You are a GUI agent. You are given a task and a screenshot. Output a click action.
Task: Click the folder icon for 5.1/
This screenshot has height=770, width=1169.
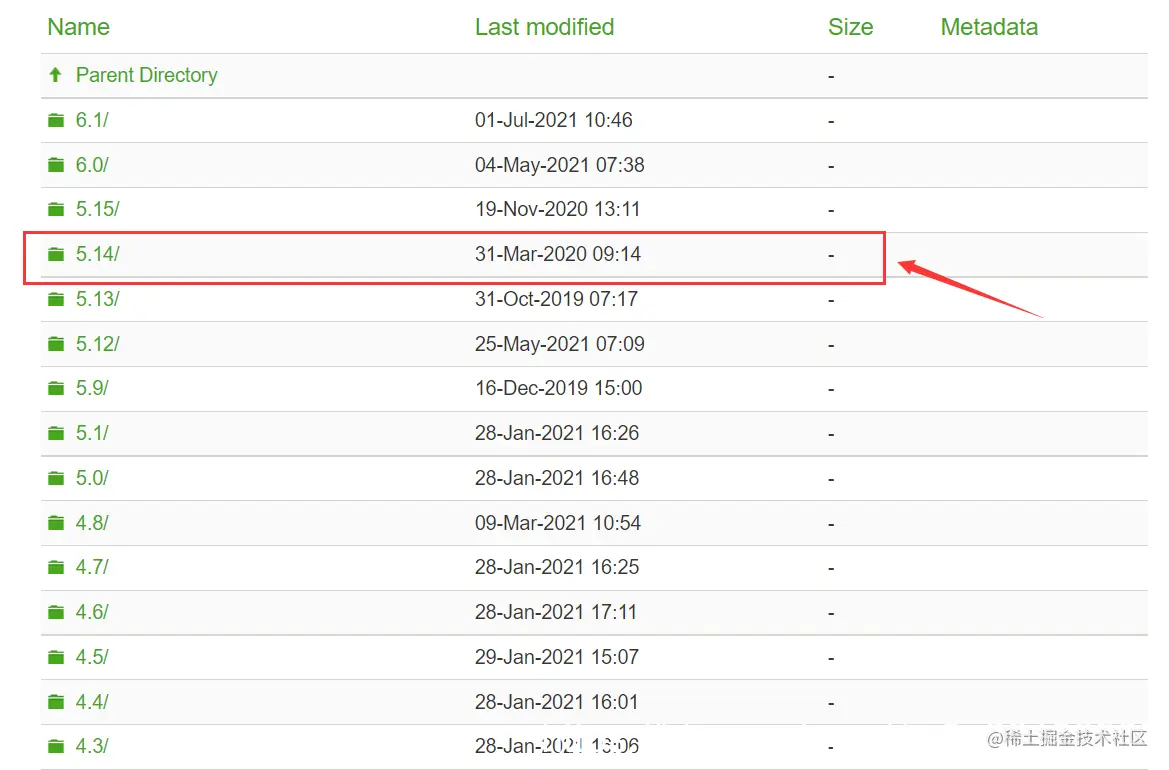pyautogui.click(x=56, y=433)
